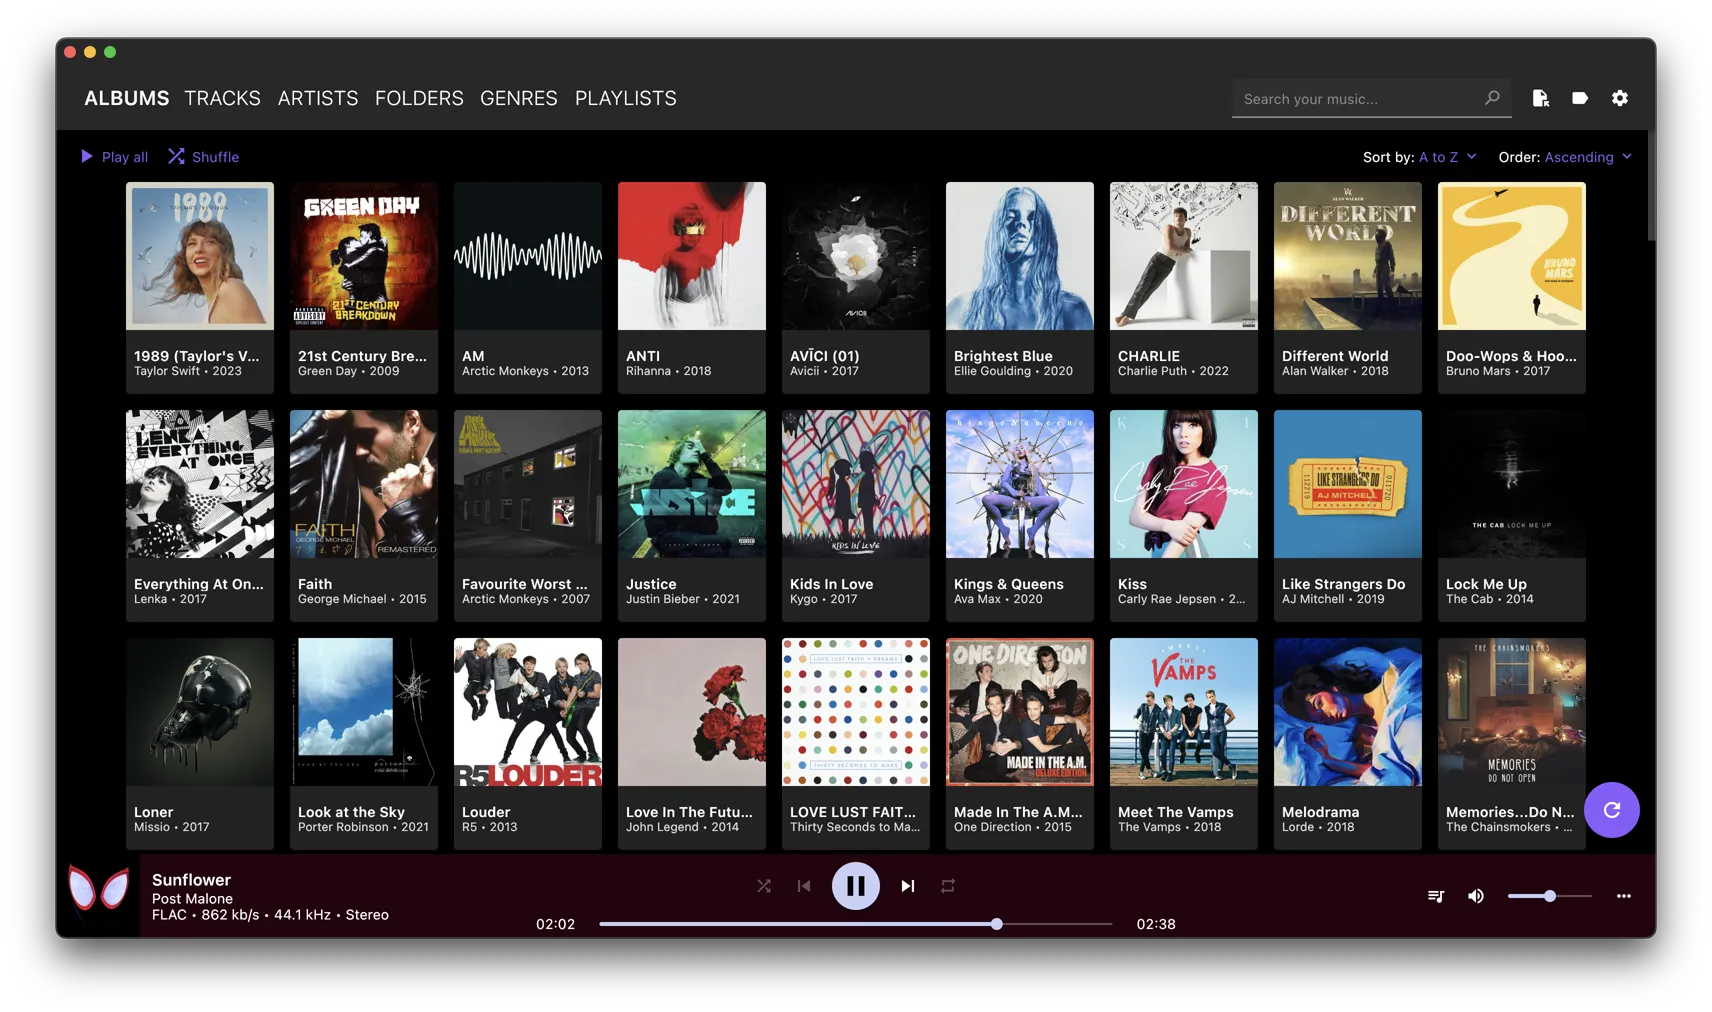Click the Play all button

coord(114,157)
